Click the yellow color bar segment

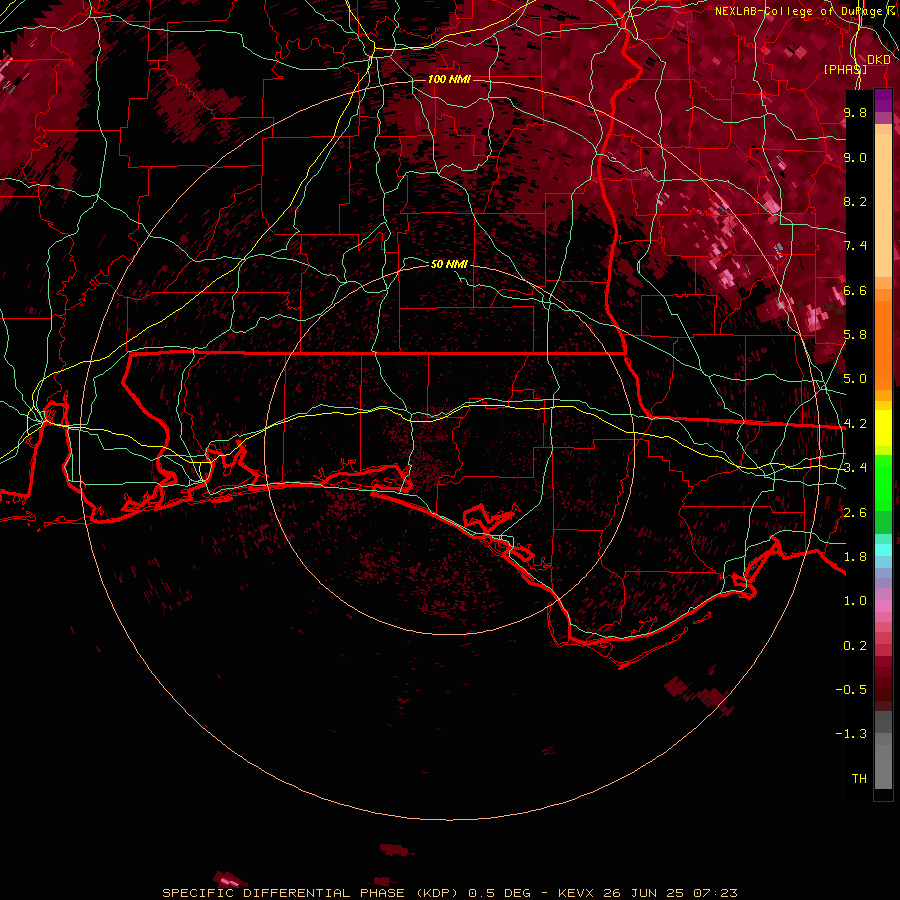pyautogui.click(x=883, y=428)
